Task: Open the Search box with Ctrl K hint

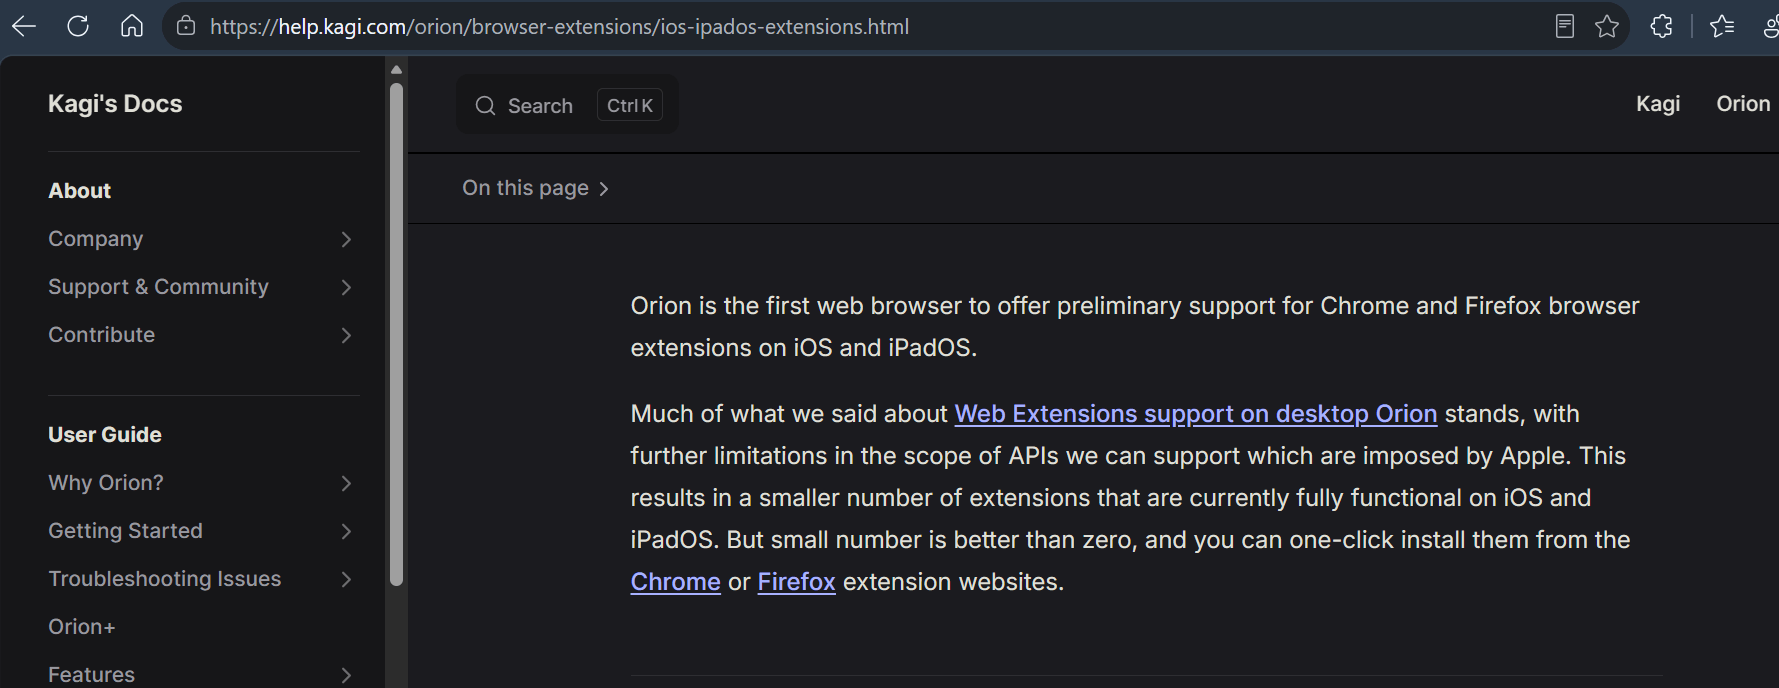Action: pos(567,105)
